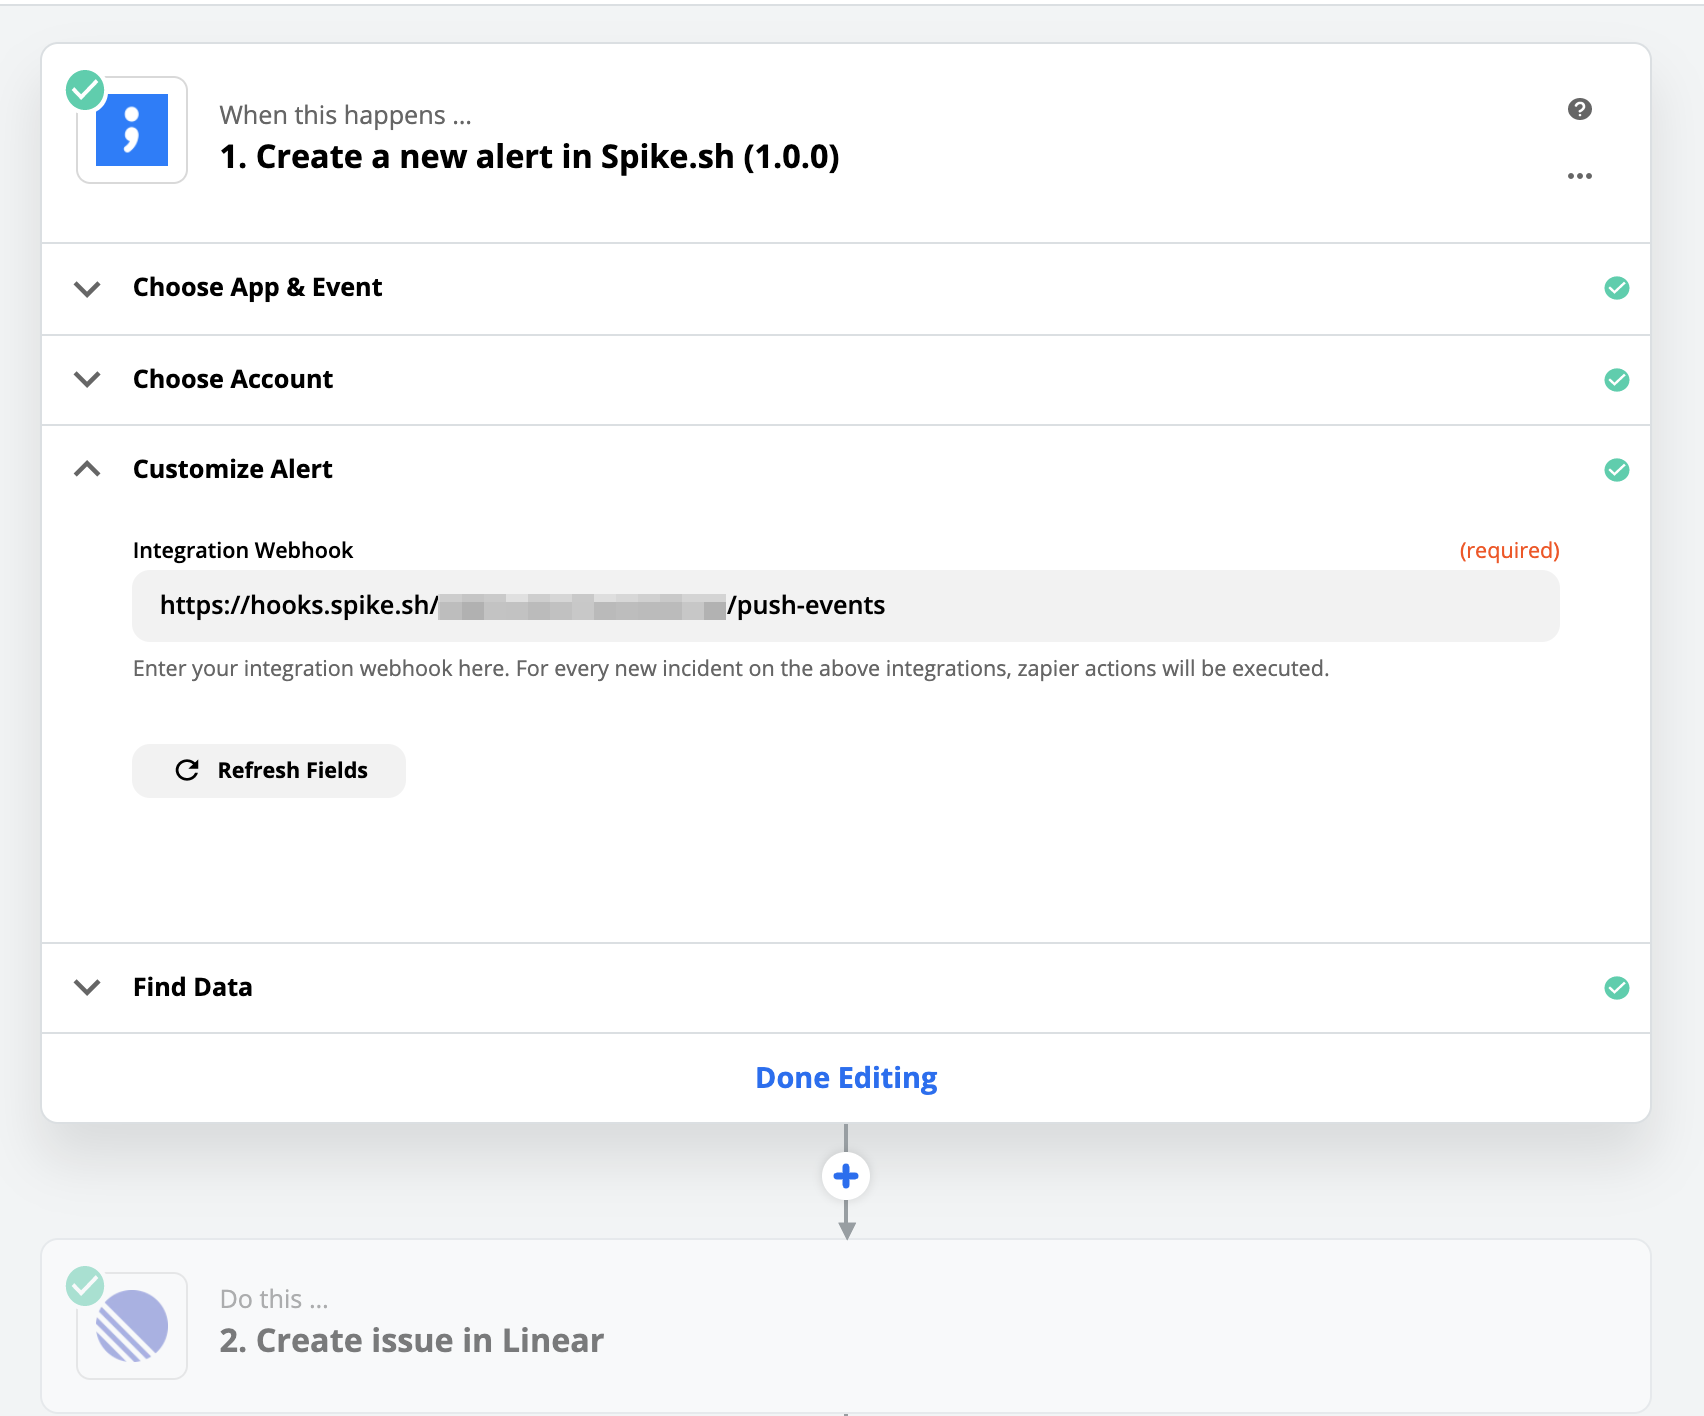Image resolution: width=1704 pixels, height=1416 pixels.
Task: Open the Choose App & Event section title
Action: click(257, 288)
